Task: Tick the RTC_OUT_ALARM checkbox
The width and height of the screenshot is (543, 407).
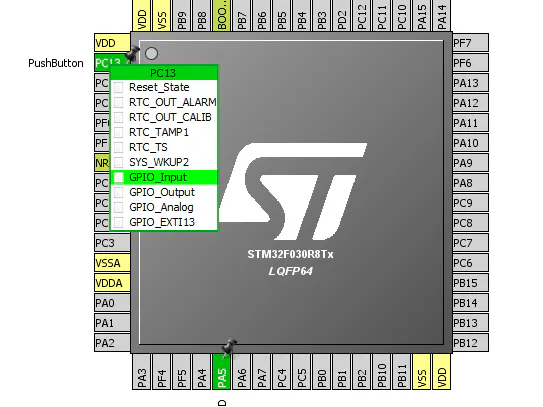Action: (x=118, y=102)
